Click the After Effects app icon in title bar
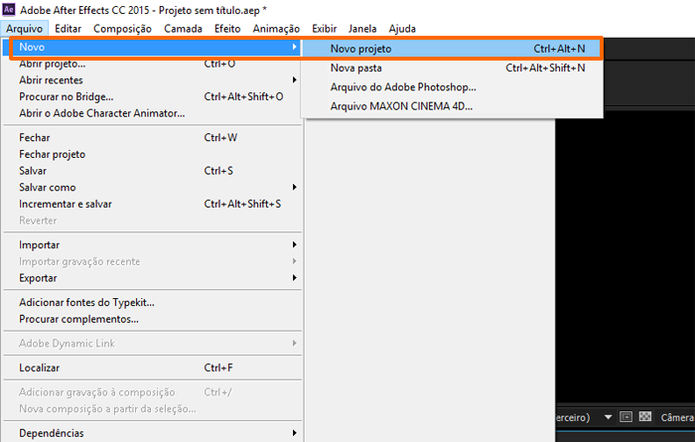 click(x=9, y=9)
